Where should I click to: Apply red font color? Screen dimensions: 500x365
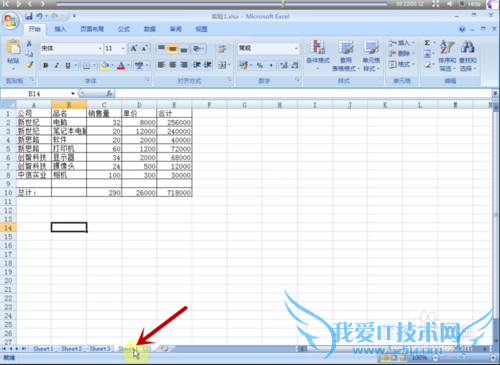(x=121, y=65)
